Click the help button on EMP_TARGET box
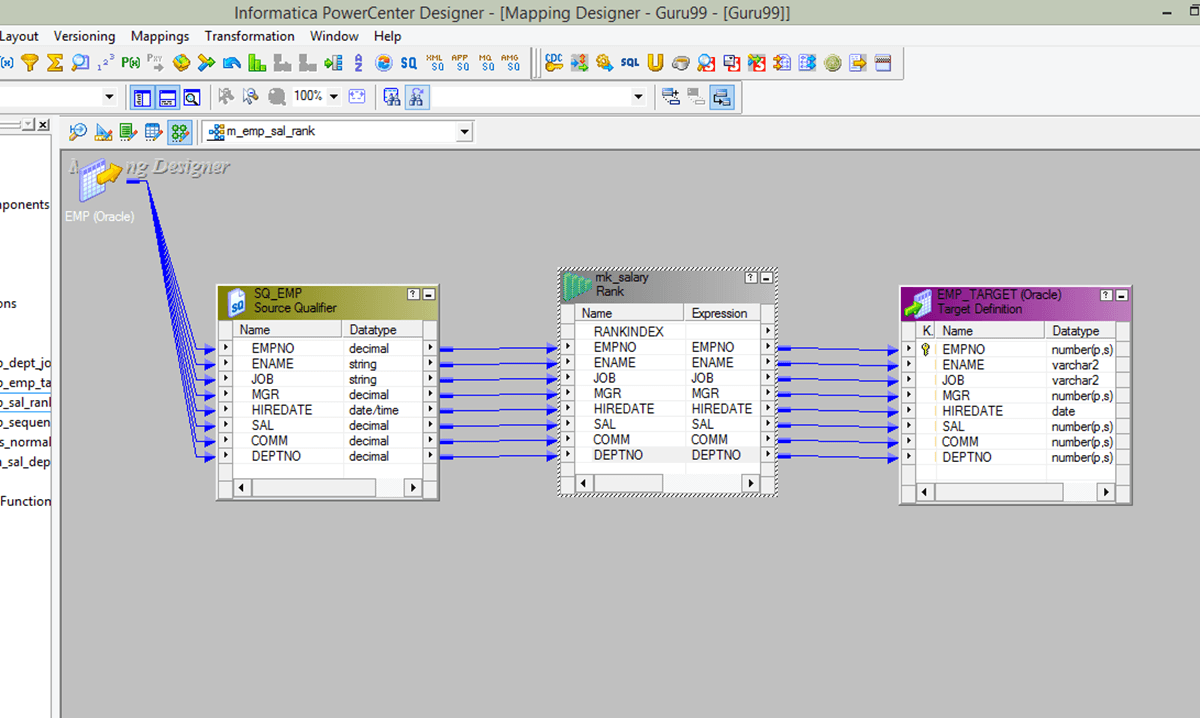This screenshot has width=1200, height=718. tap(1106, 296)
